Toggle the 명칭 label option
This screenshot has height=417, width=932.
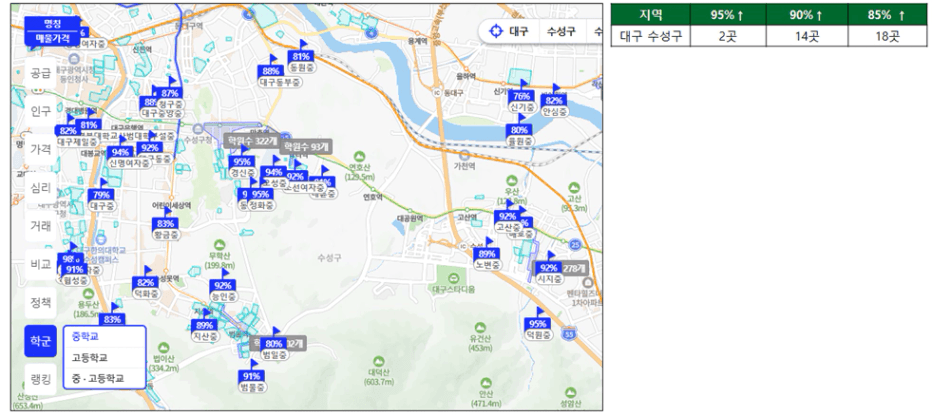[52, 25]
